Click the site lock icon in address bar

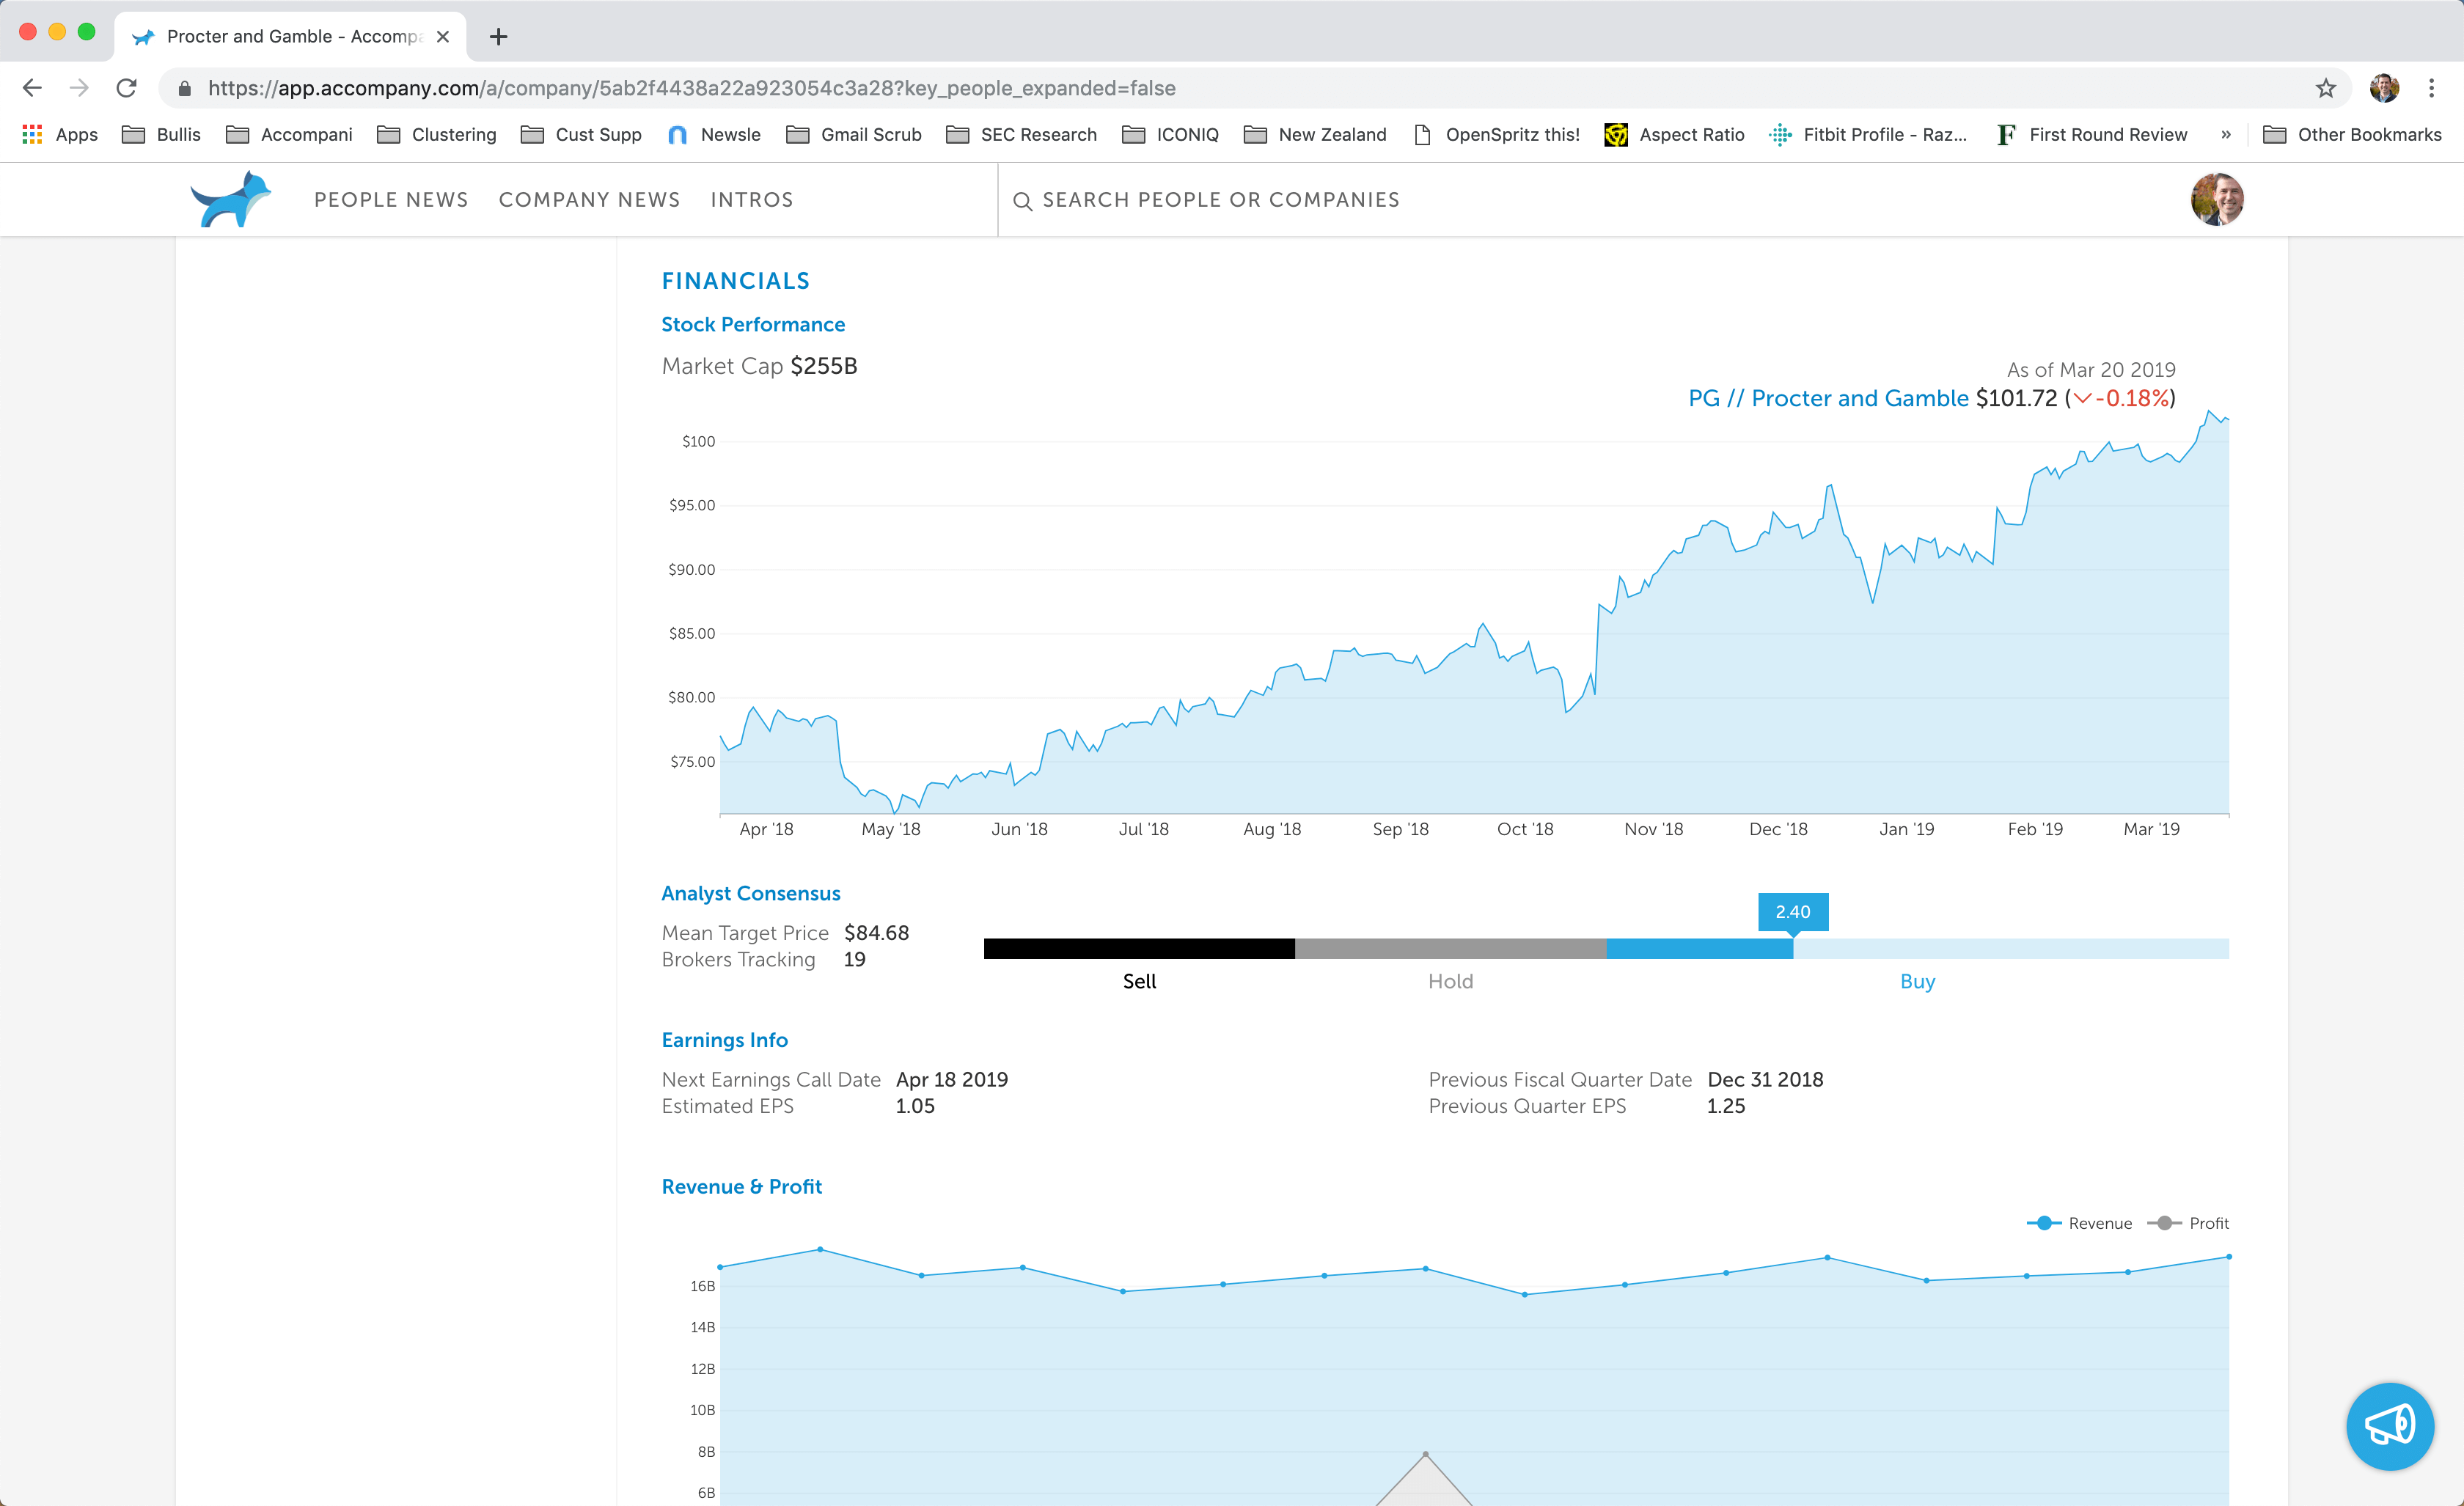point(184,88)
